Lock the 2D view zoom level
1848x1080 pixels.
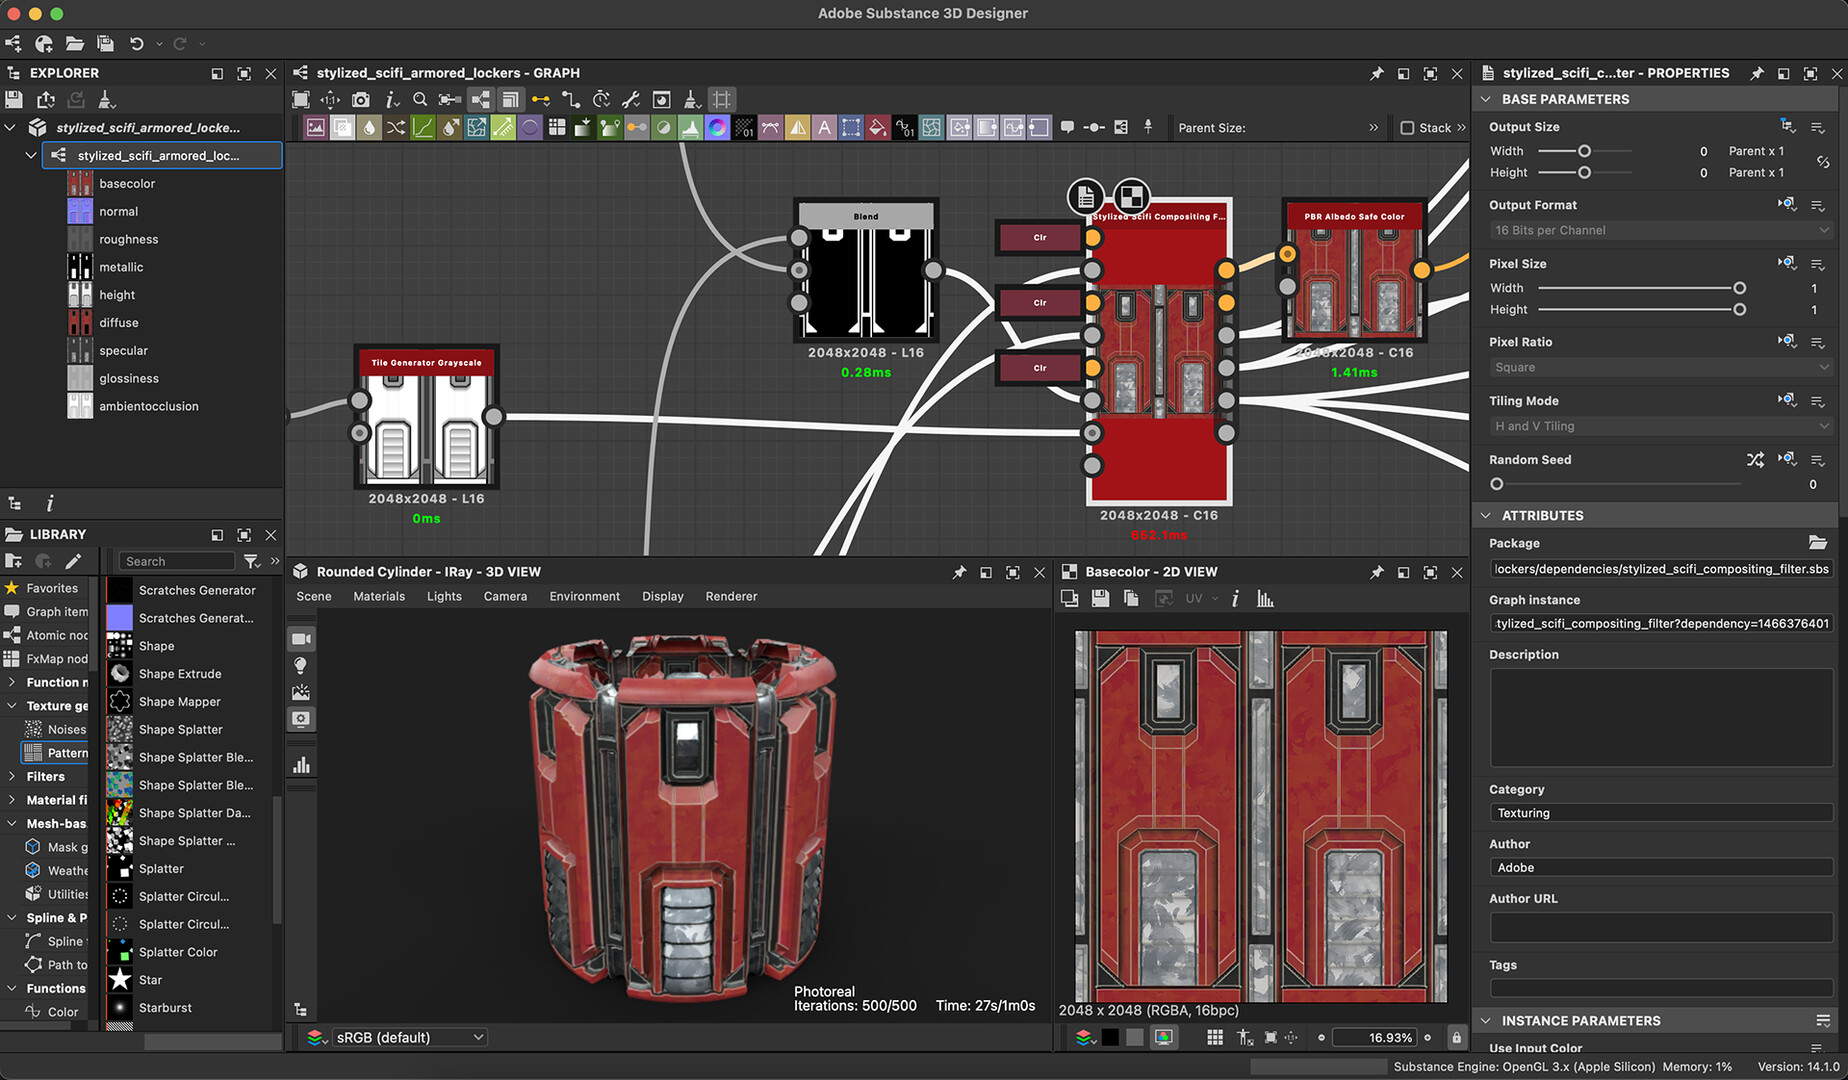[1456, 1038]
